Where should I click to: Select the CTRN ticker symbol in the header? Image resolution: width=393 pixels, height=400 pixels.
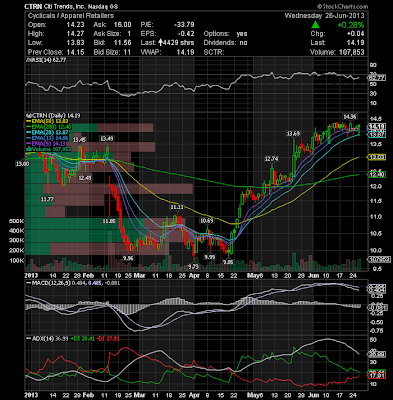coord(33,6)
